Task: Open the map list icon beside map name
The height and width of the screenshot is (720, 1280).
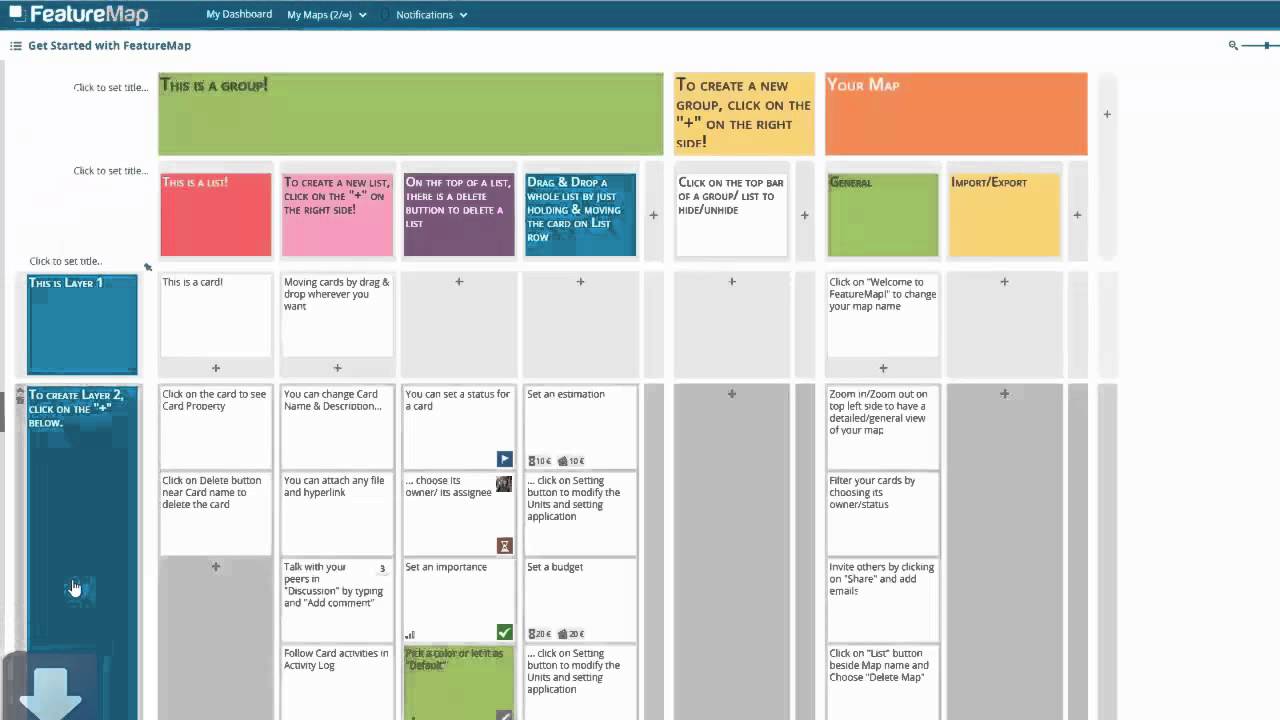Action: (x=15, y=46)
